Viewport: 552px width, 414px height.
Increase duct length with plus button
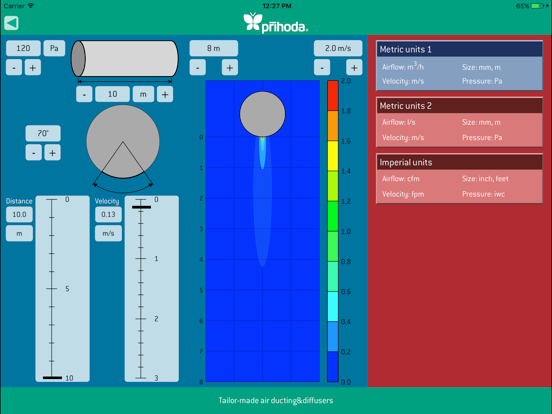[165, 94]
